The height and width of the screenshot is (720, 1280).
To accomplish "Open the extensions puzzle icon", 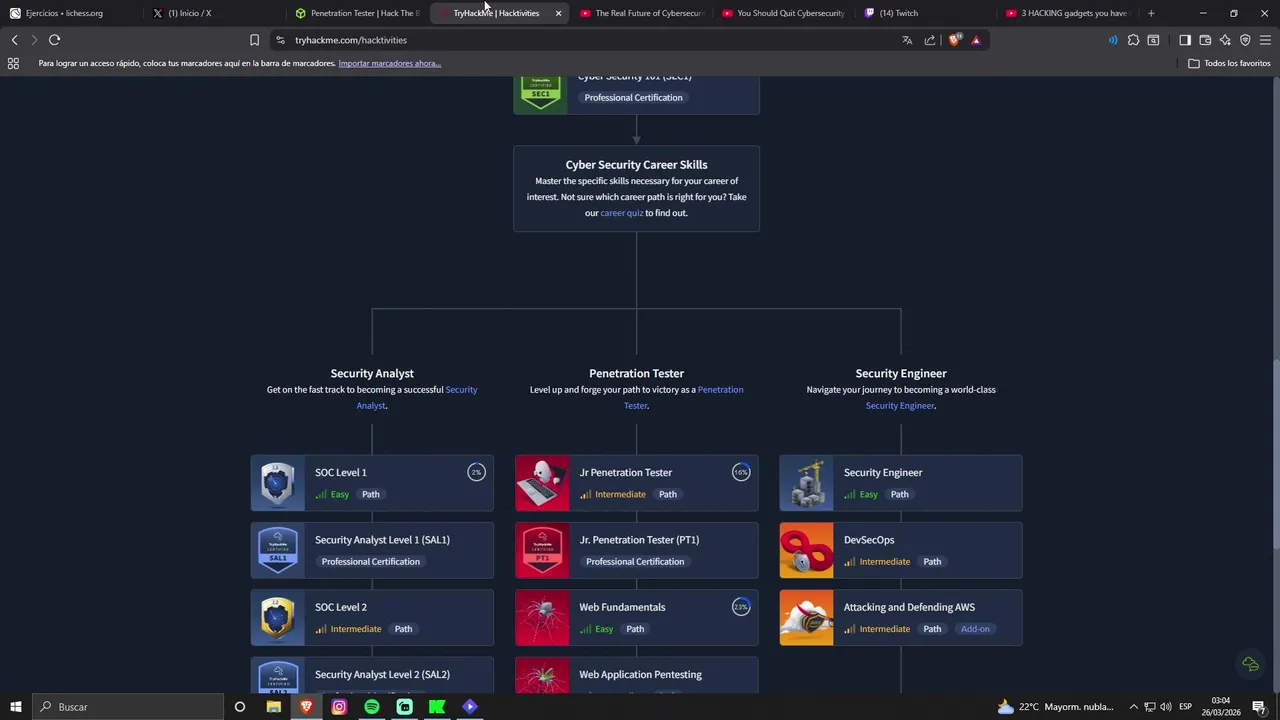I will click(1133, 40).
